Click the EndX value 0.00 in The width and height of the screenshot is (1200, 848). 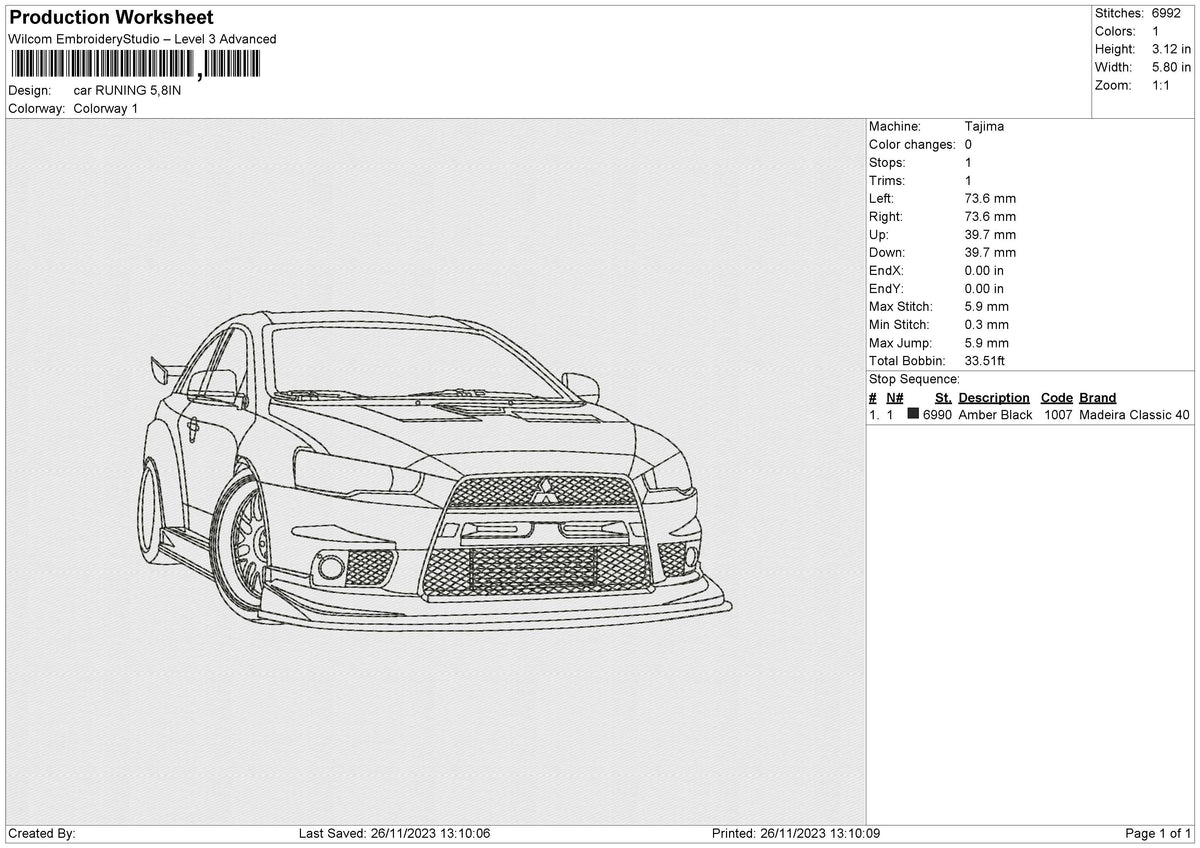coord(984,270)
